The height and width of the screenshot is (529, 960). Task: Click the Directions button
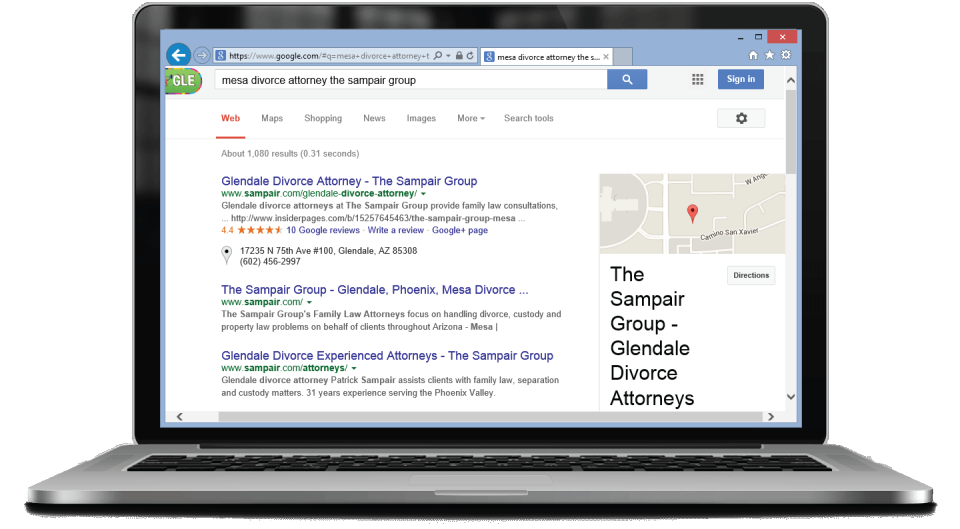751,275
